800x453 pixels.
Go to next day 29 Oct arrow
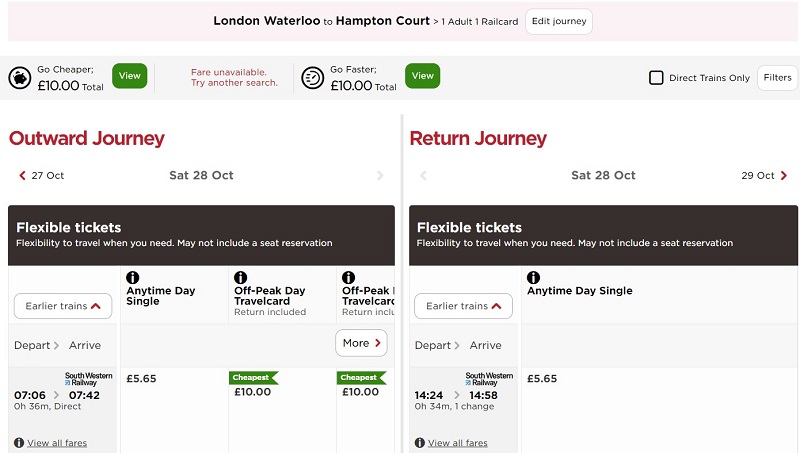pyautogui.click(x=784, y=175)
